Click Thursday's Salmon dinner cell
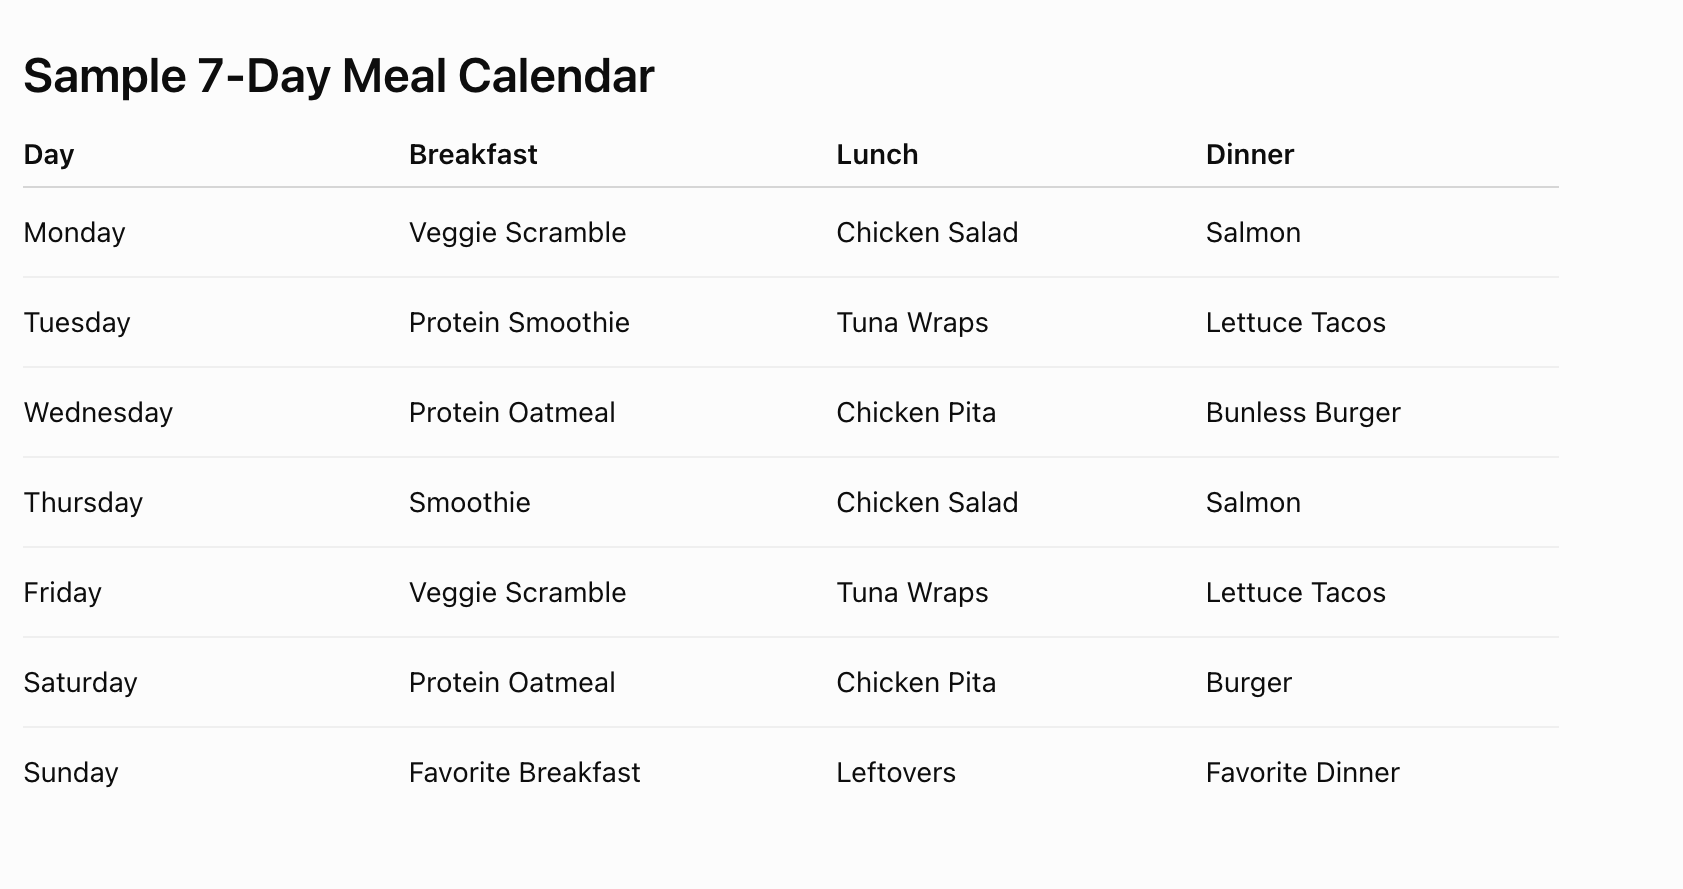The height and width of the screenshot is (889, 1683). pyautogui.click(x=1253, y=502)
